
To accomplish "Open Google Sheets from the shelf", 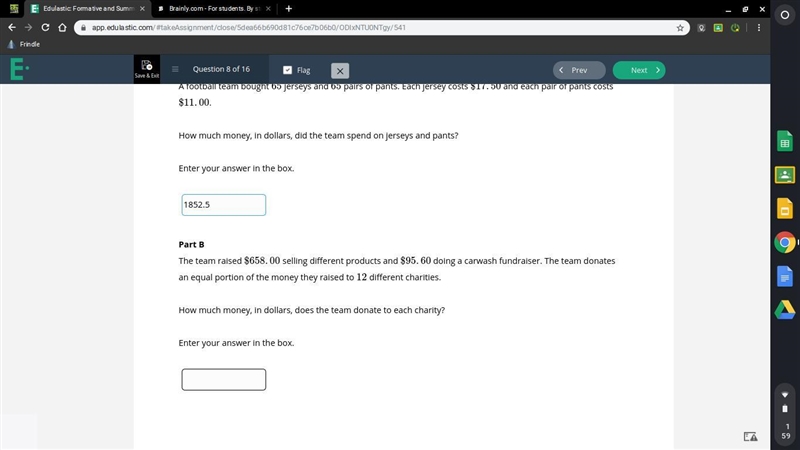I will click(x=785, y=142).
